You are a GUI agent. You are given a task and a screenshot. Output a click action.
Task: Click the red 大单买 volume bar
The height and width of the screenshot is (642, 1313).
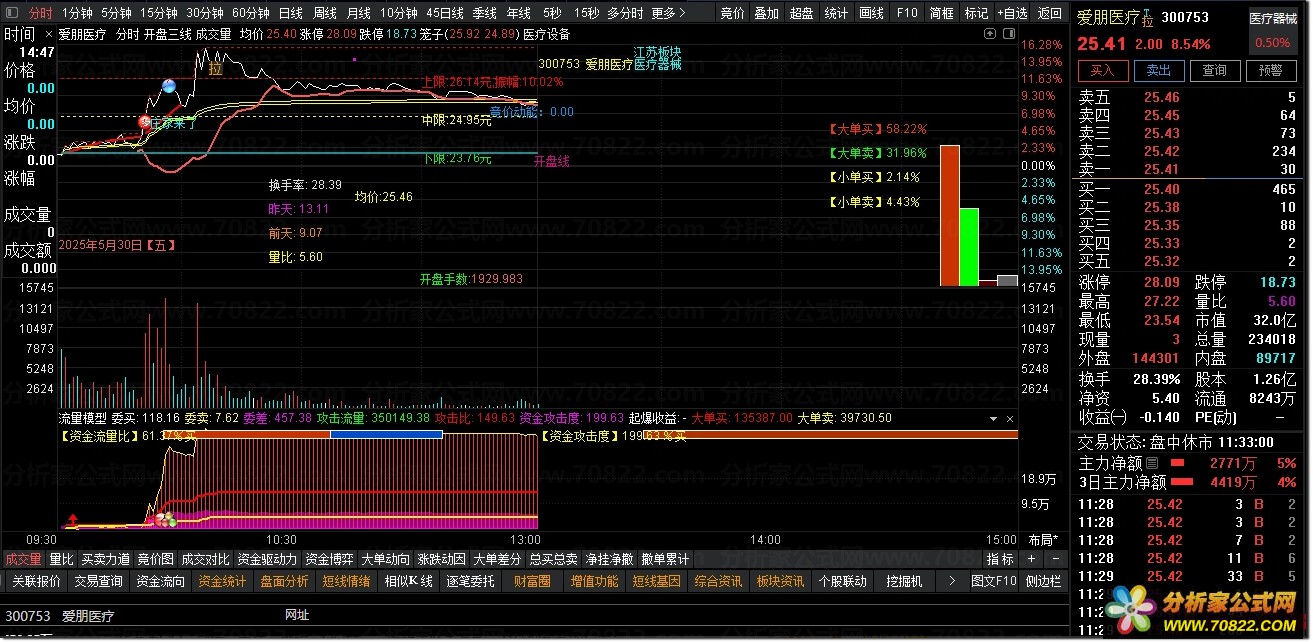coord(949,215)
